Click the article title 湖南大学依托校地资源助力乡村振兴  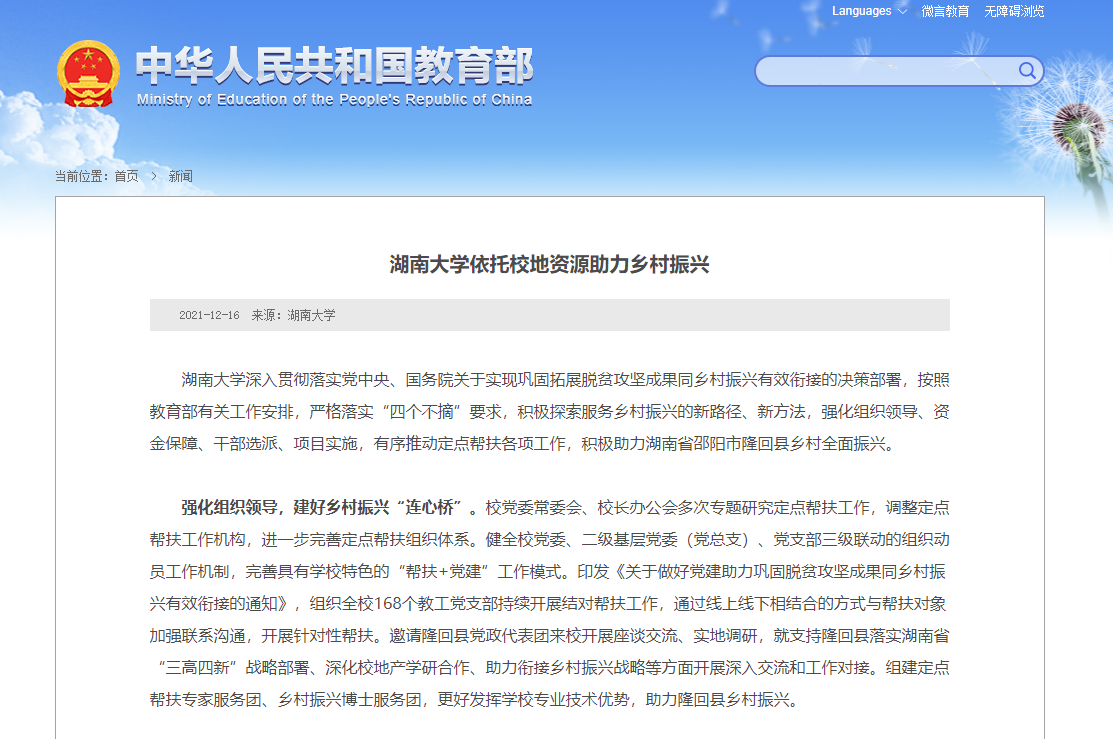(x=549, y=264)
